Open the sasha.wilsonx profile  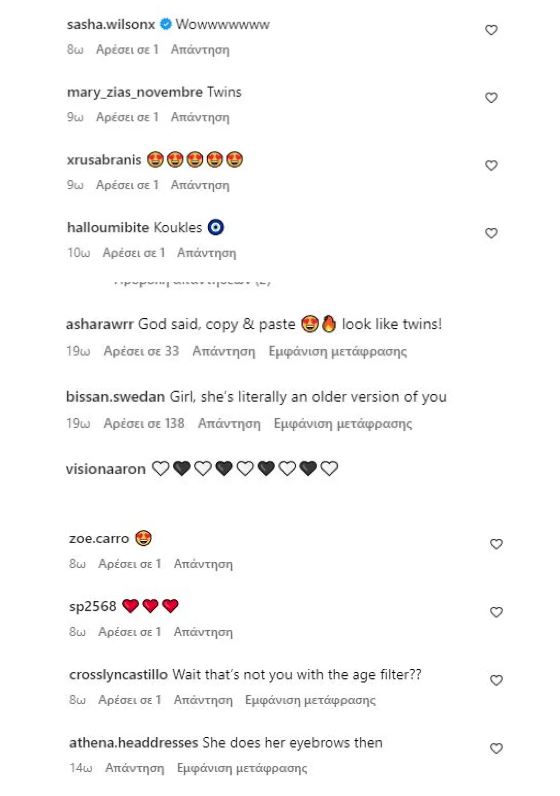[x=111, y=24]
